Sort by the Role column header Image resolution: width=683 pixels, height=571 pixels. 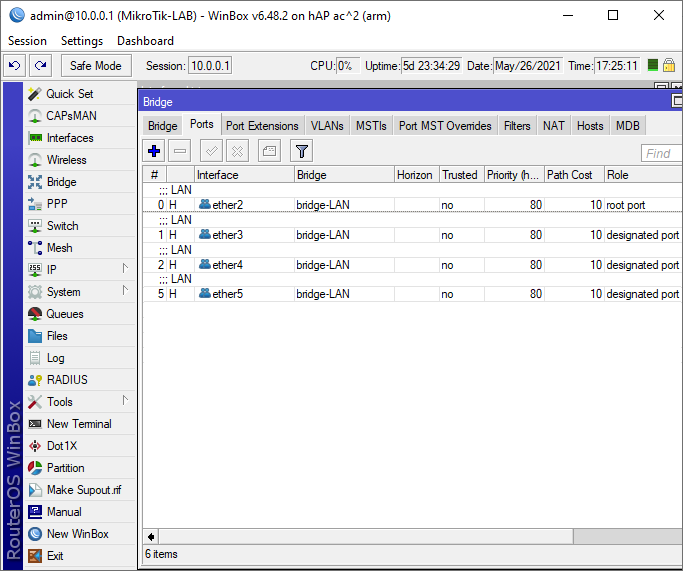(643, 175)
